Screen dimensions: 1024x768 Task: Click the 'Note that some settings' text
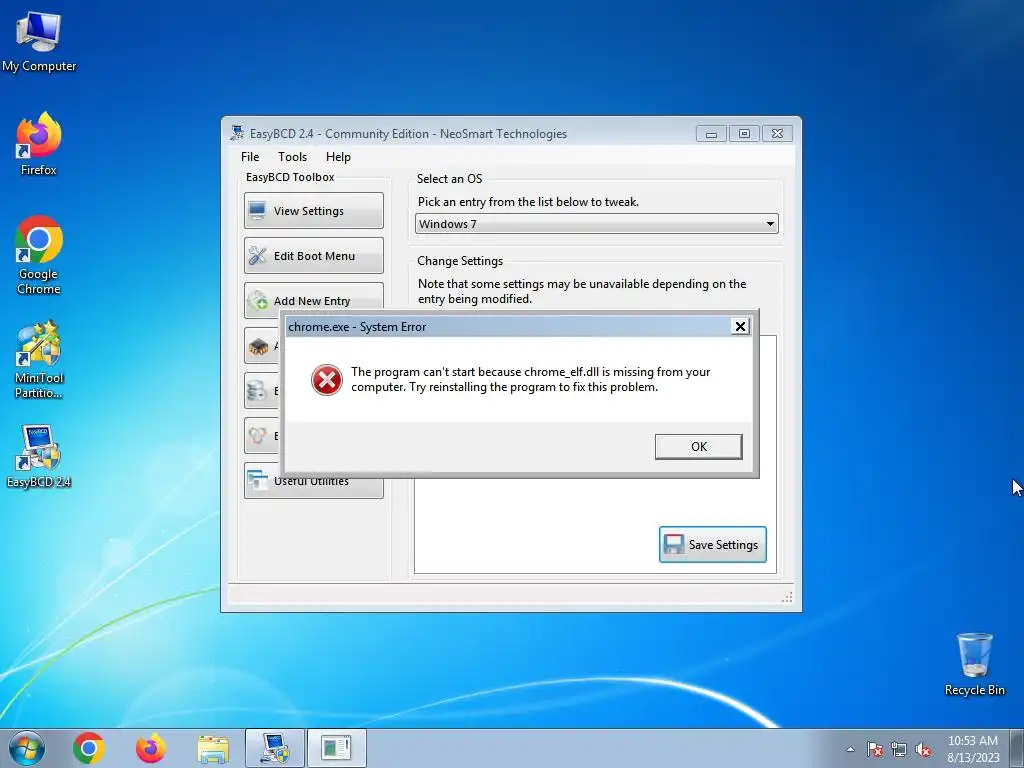coord(582,291)
